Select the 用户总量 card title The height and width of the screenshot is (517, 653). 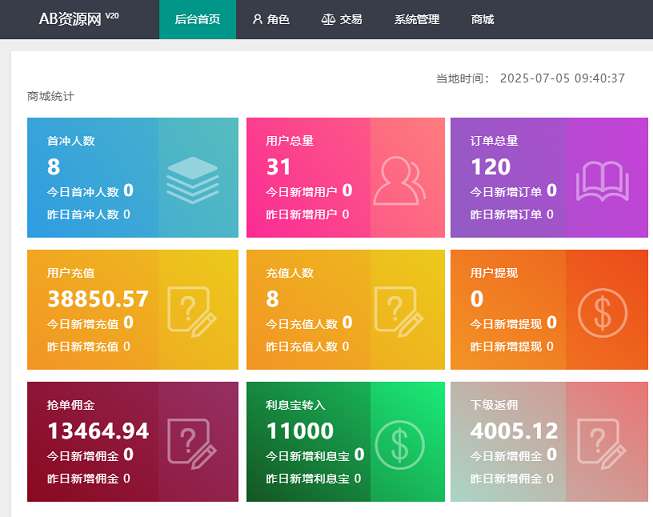(x=290, y=141)
